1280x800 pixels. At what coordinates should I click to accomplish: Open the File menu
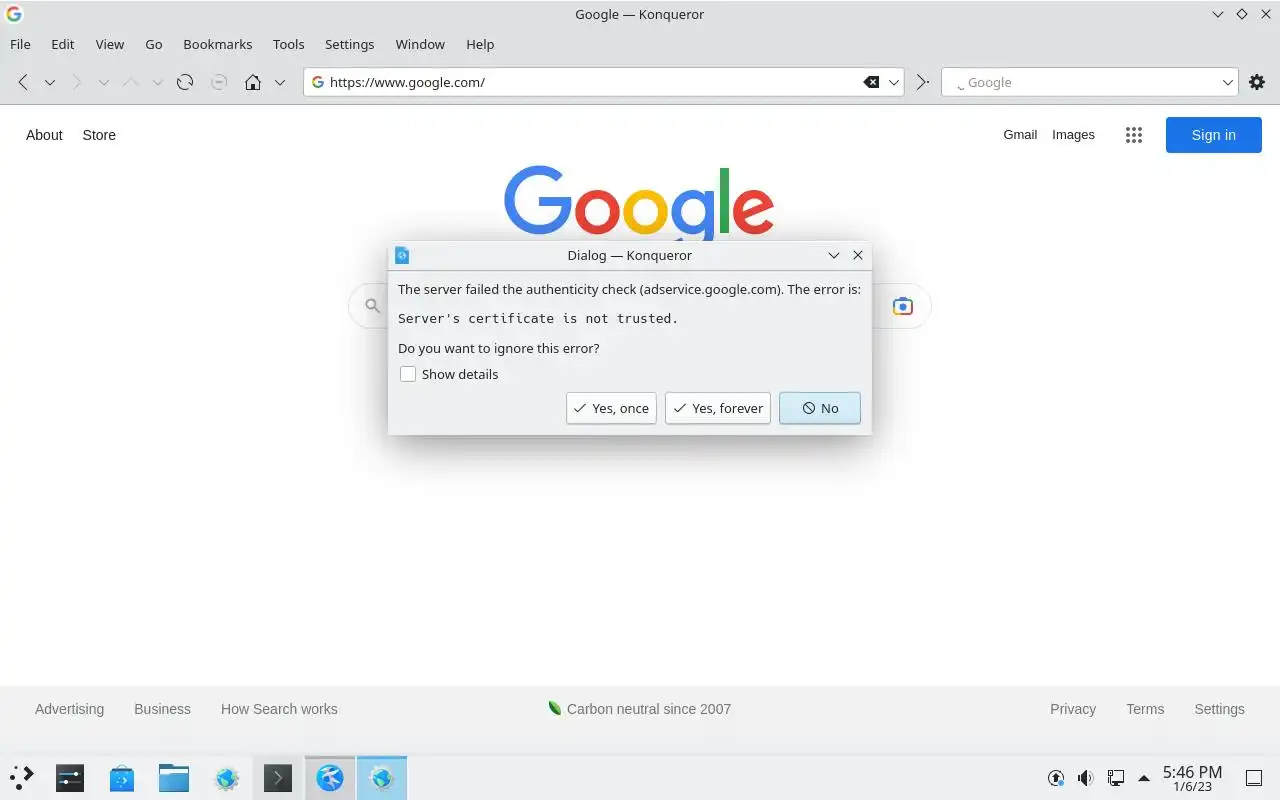point(20,44)
